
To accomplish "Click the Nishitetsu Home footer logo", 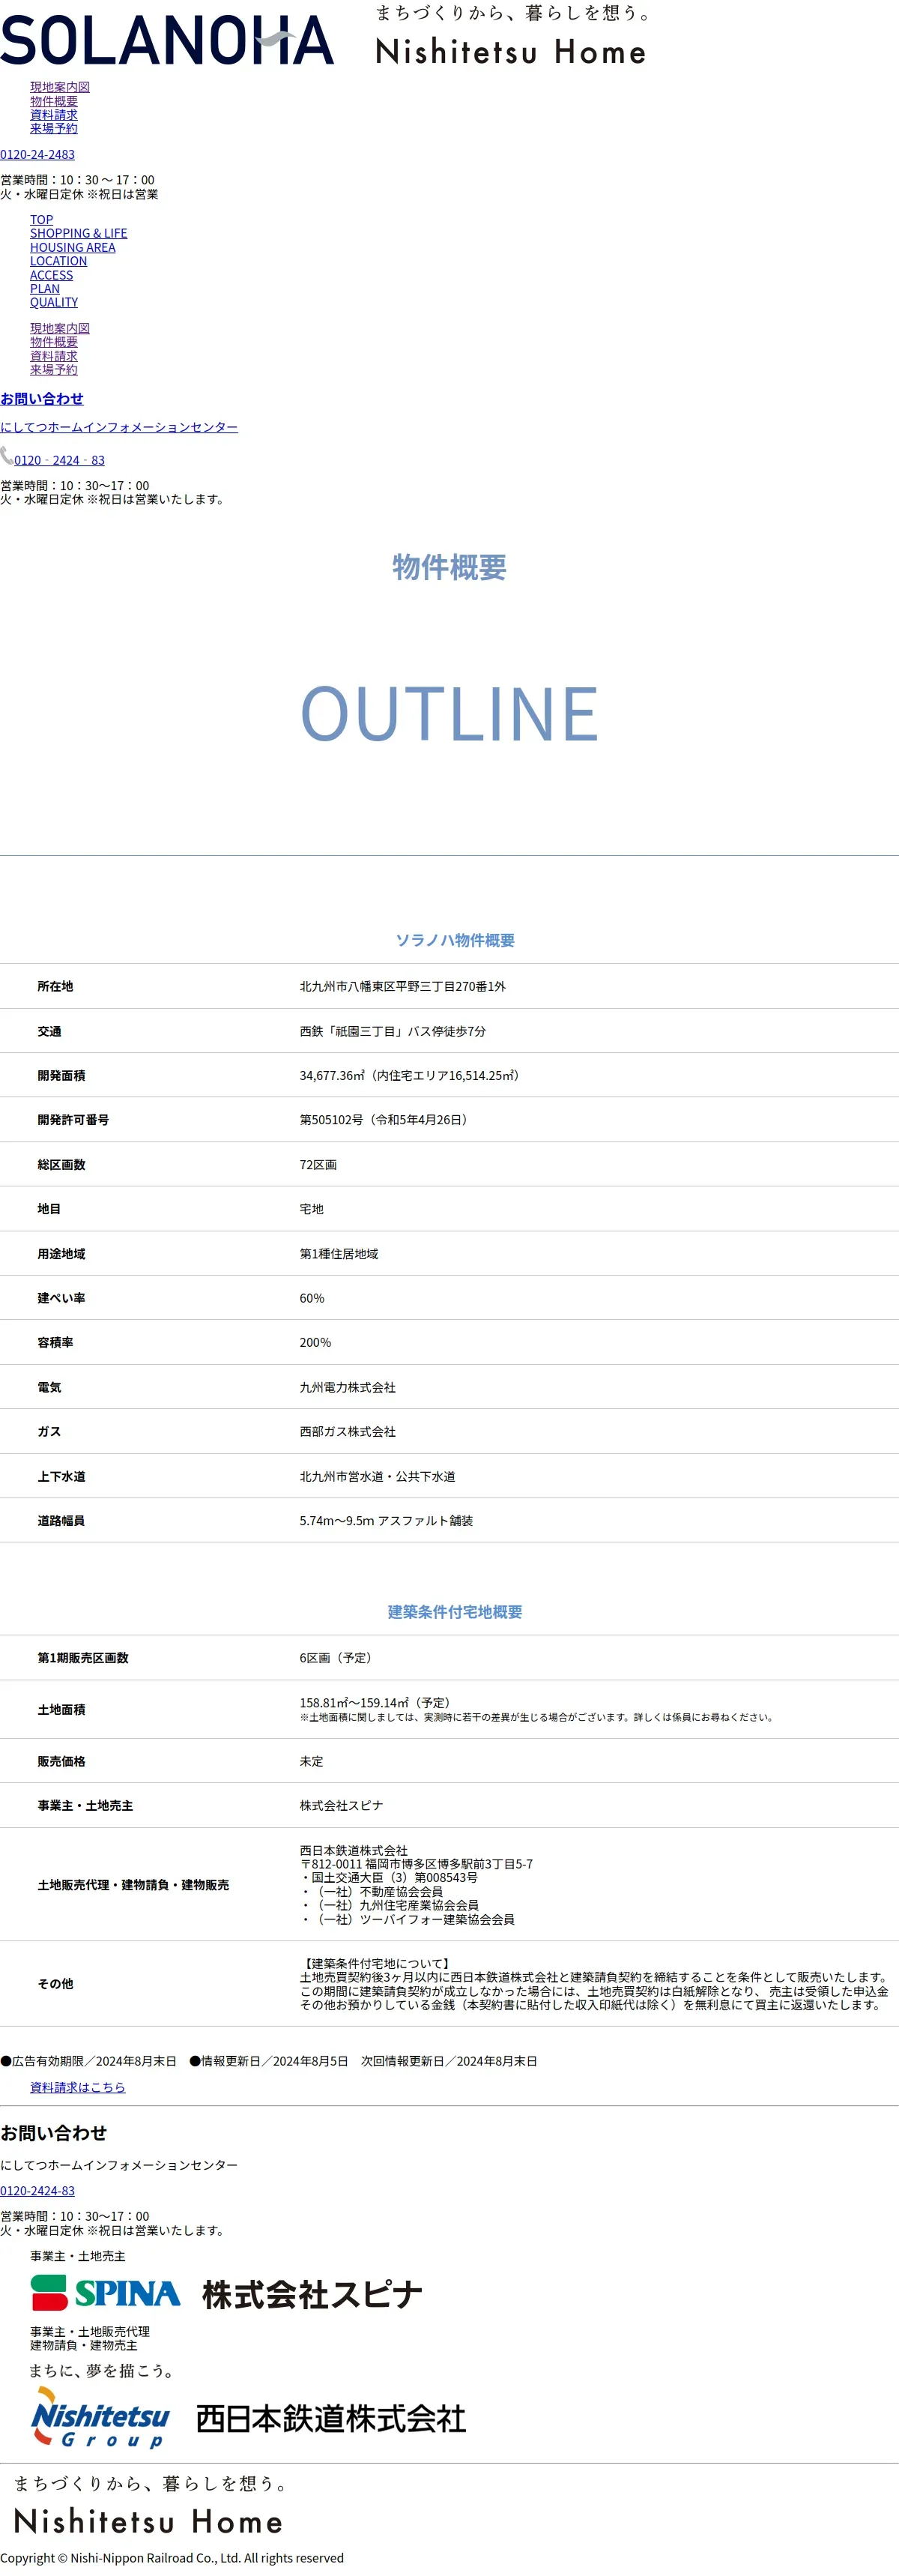I will [x=148, y=2506].
